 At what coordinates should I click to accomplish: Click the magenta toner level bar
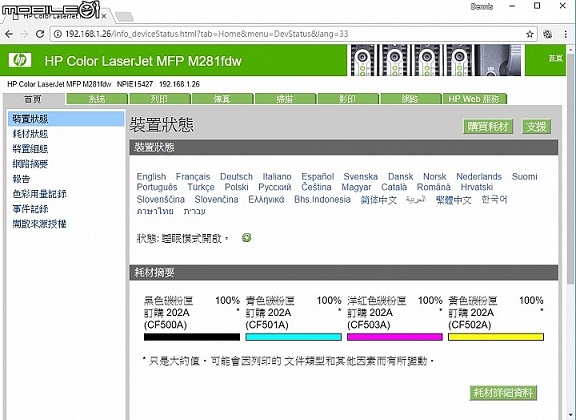pyautogui.click(x=395, y=337)
